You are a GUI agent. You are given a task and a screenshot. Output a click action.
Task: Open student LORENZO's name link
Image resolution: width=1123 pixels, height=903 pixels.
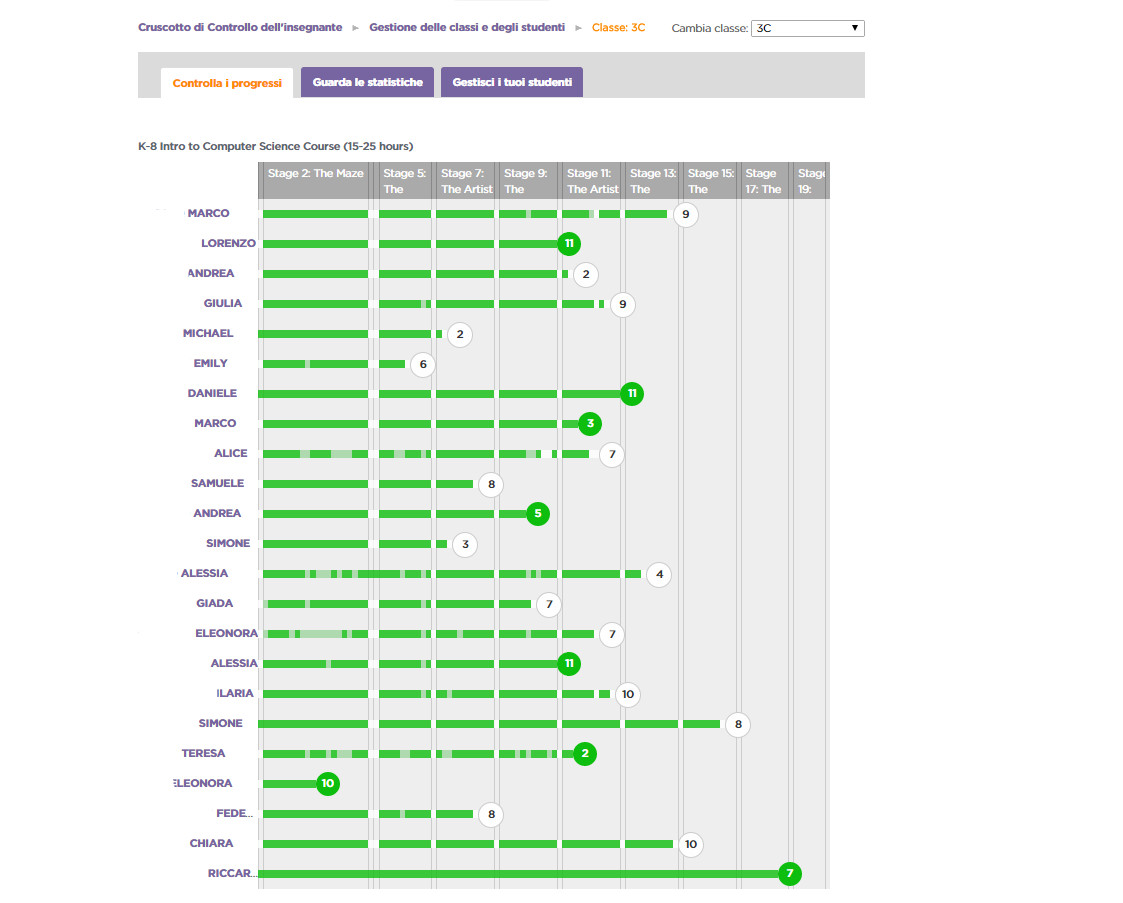[228, 243]
